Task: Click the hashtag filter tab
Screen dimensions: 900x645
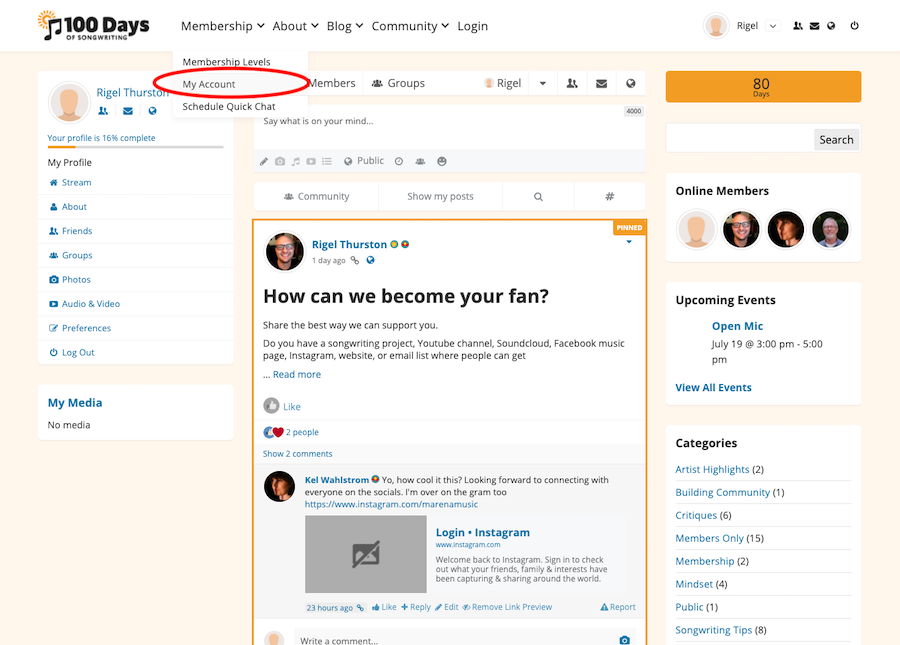Action: tap(610, 196)
